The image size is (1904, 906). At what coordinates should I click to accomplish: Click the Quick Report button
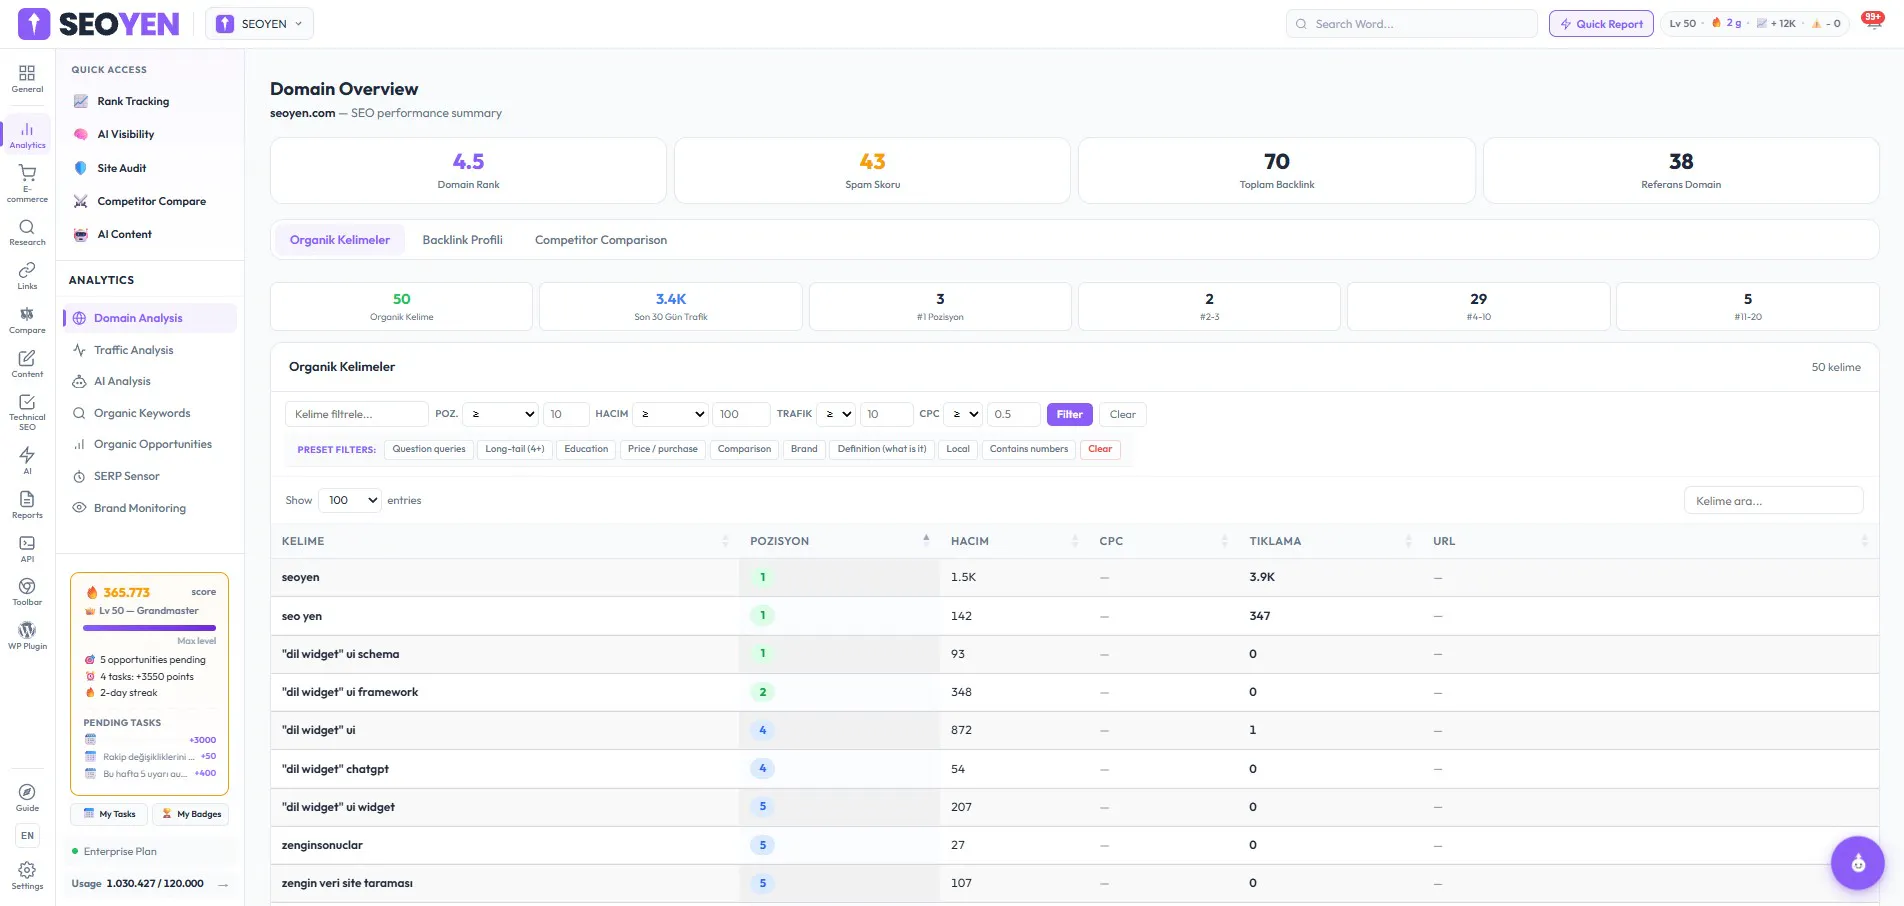[x=1601, y=24]
